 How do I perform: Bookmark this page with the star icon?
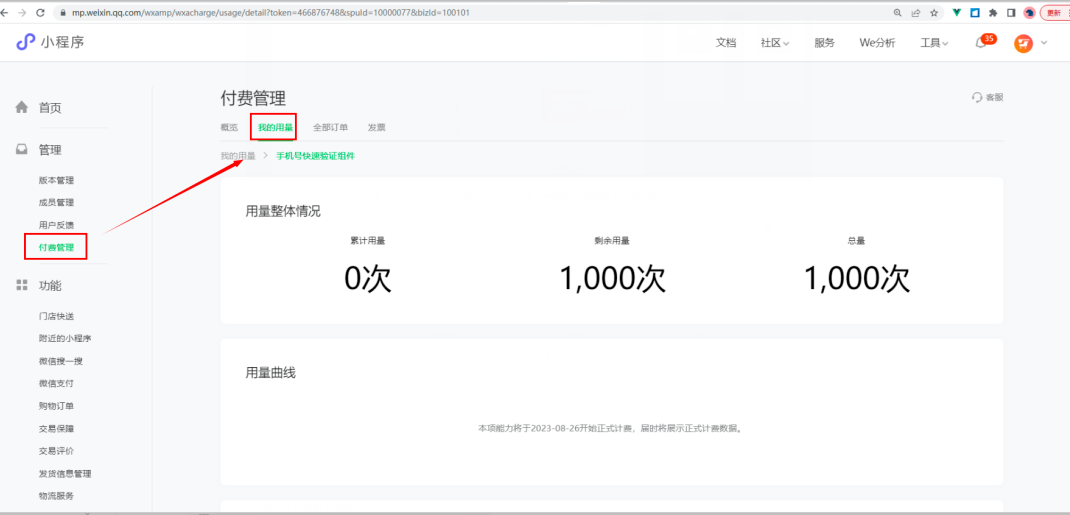(934, 13)
